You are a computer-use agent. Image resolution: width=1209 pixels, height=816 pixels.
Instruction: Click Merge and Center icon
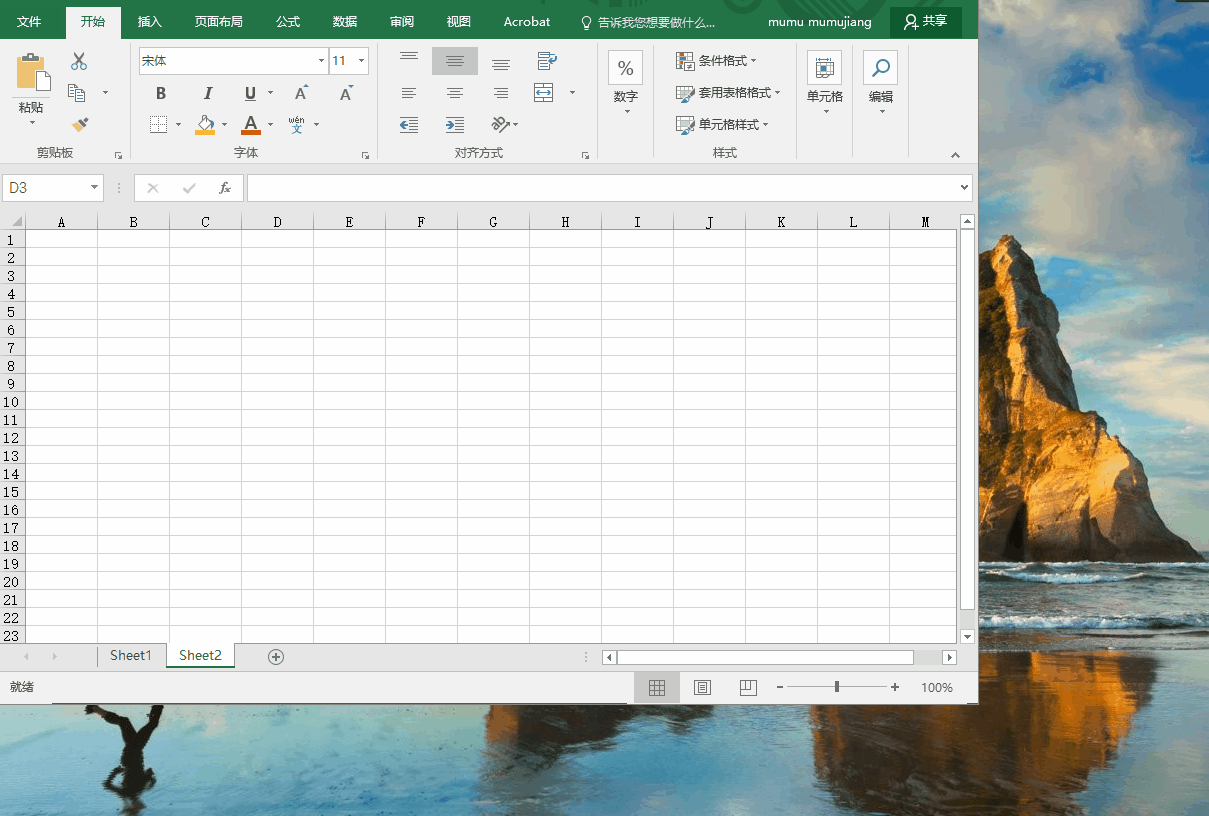click(544, 93)
